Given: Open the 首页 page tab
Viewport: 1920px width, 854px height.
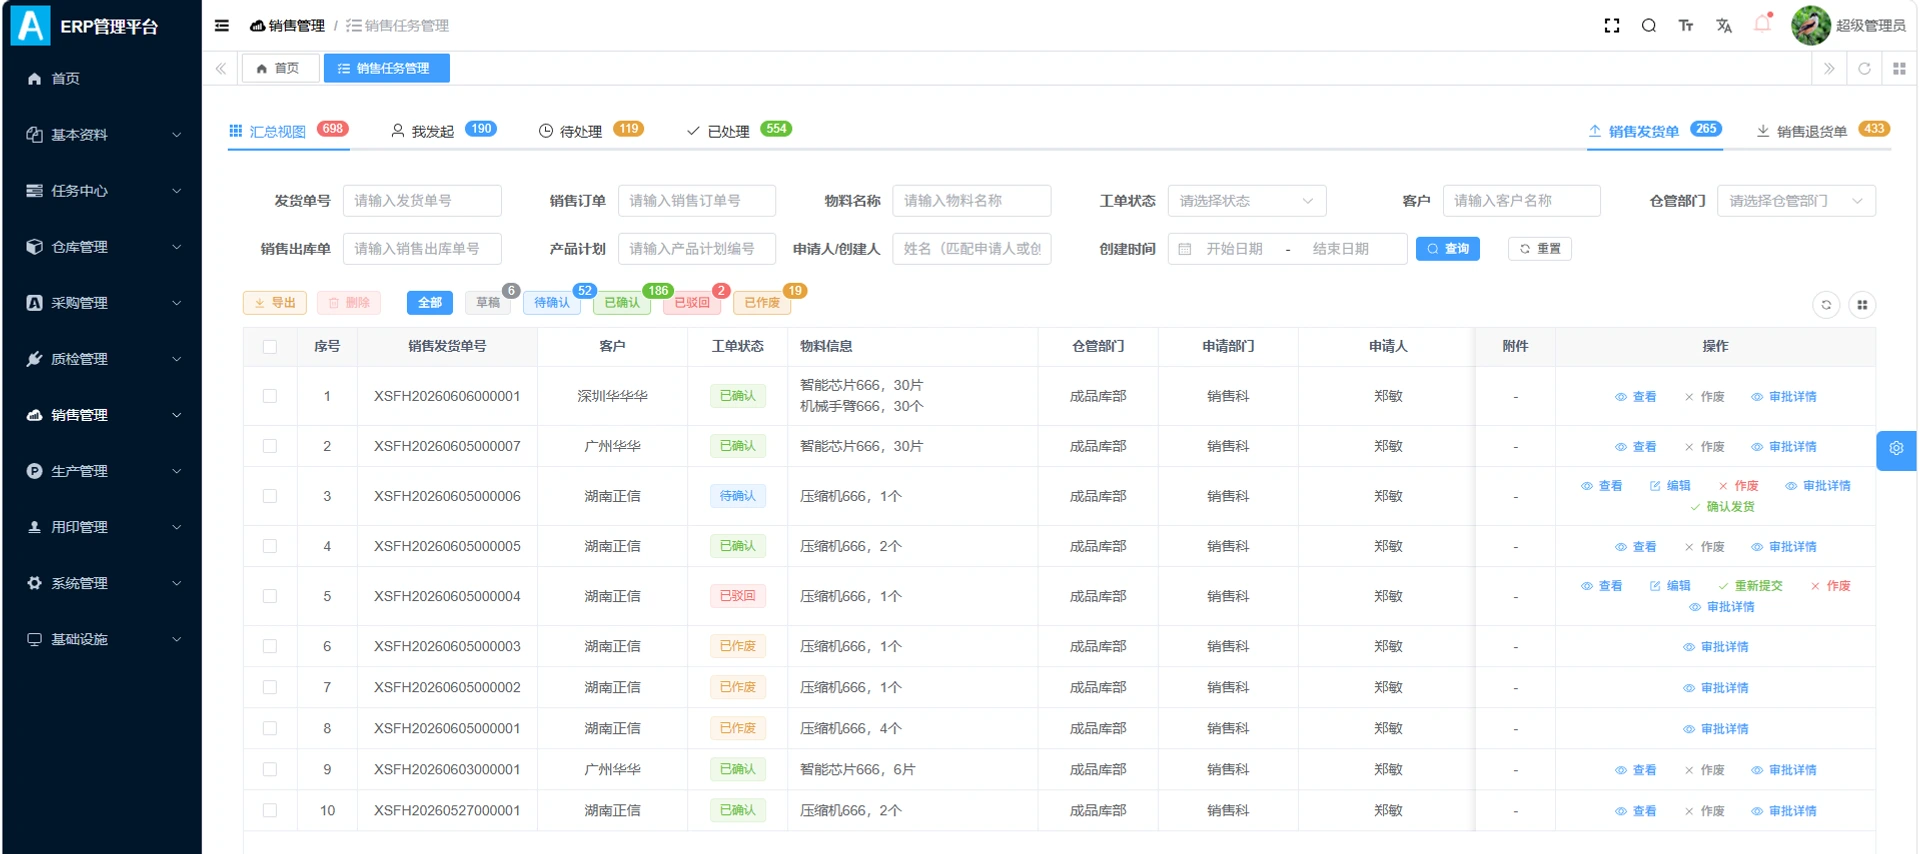Looking at the screenshot, I should pos(279,69).
